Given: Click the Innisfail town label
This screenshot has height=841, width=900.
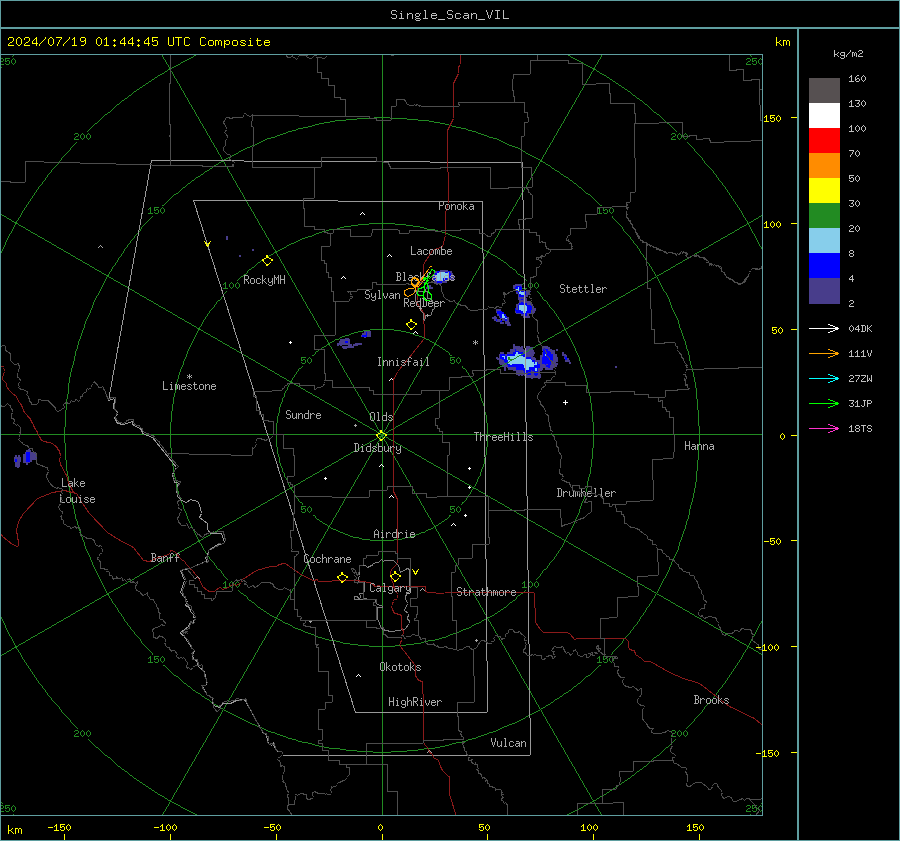Looking at the screenshot, I should (x=403, y=362).
